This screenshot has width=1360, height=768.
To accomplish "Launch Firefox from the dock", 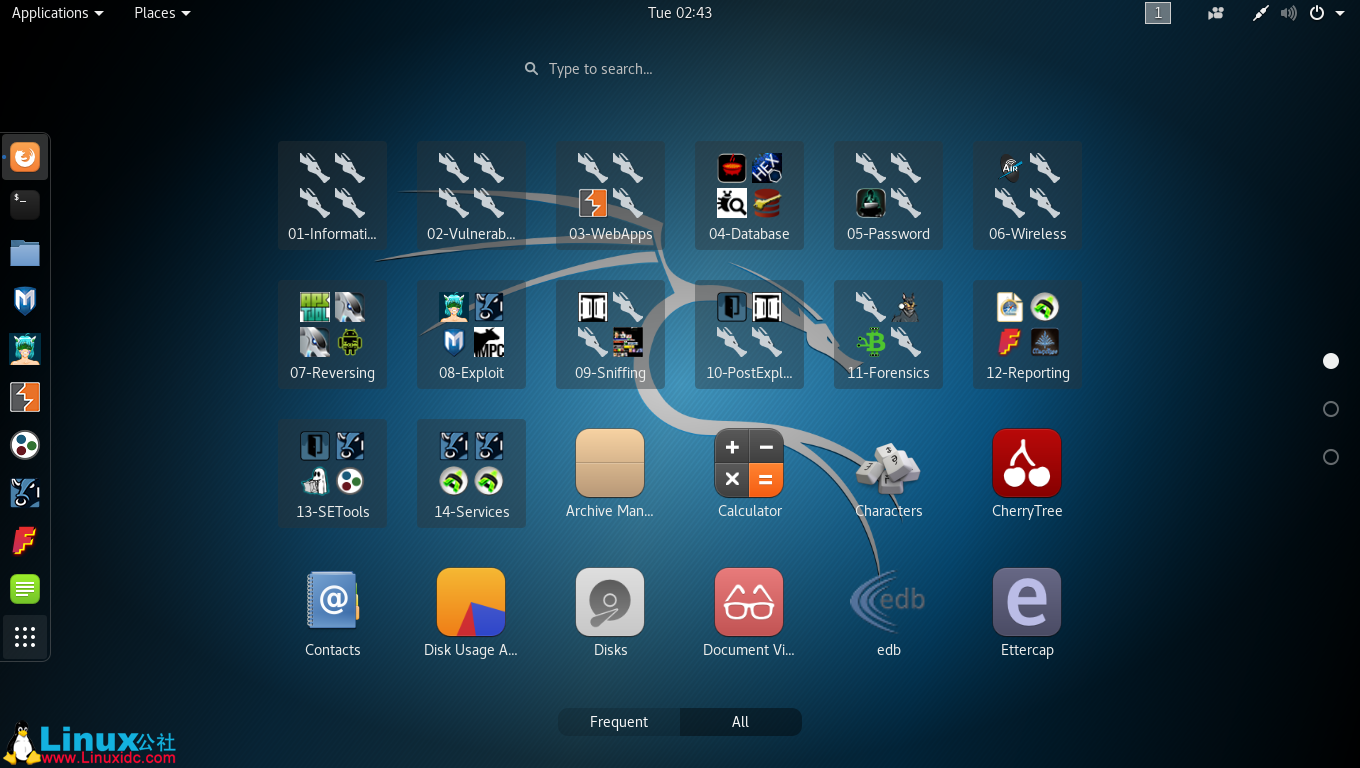I will [x=25, y=157].
